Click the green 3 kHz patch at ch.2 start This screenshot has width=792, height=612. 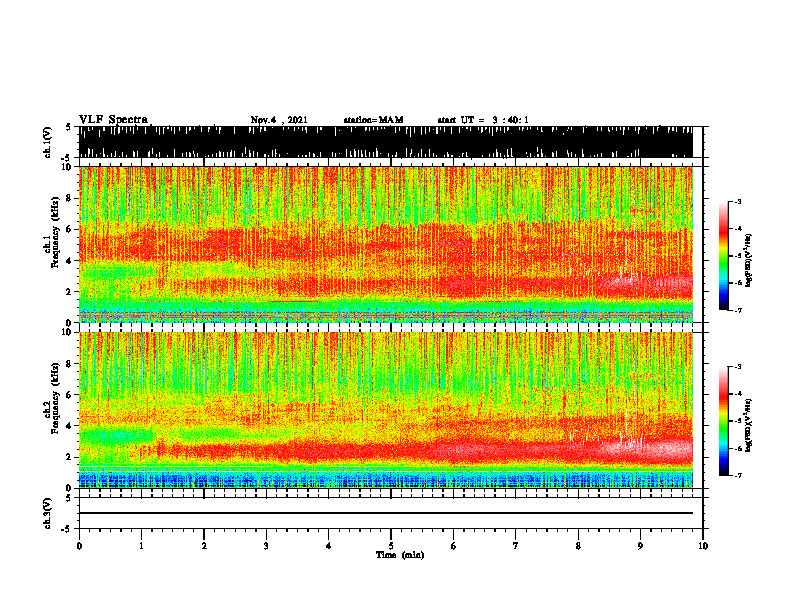(117, 435)
